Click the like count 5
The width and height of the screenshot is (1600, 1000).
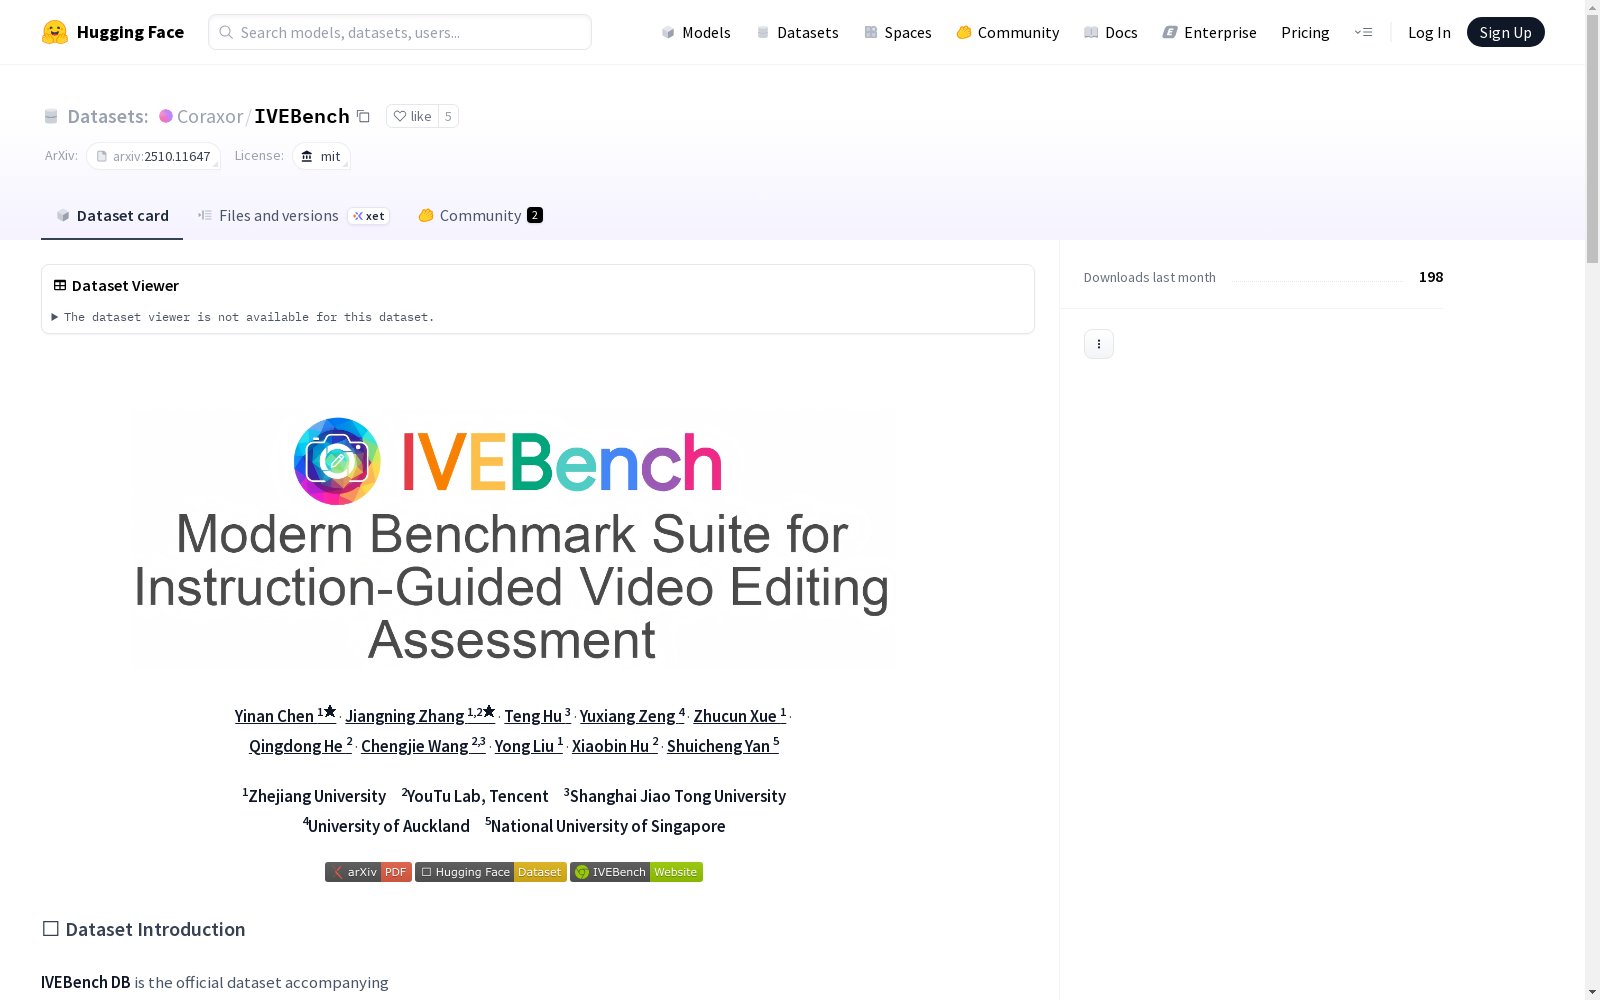pos(448,116)
